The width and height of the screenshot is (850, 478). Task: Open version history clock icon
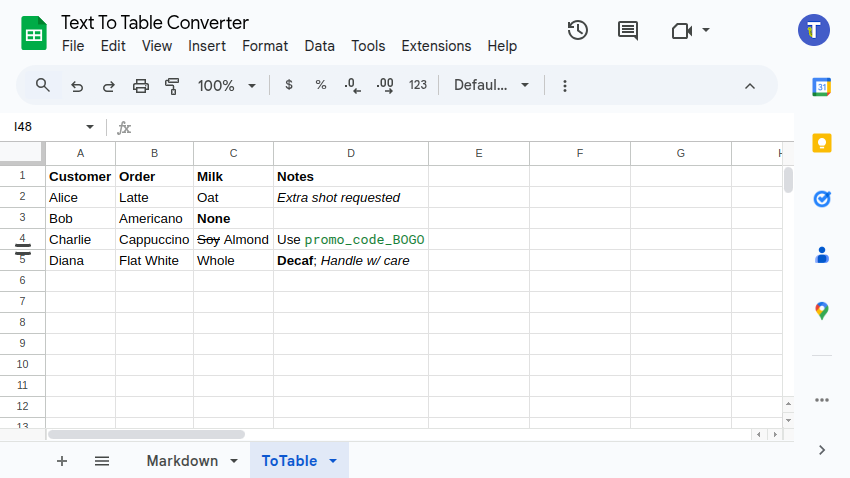tap(577, 30)
